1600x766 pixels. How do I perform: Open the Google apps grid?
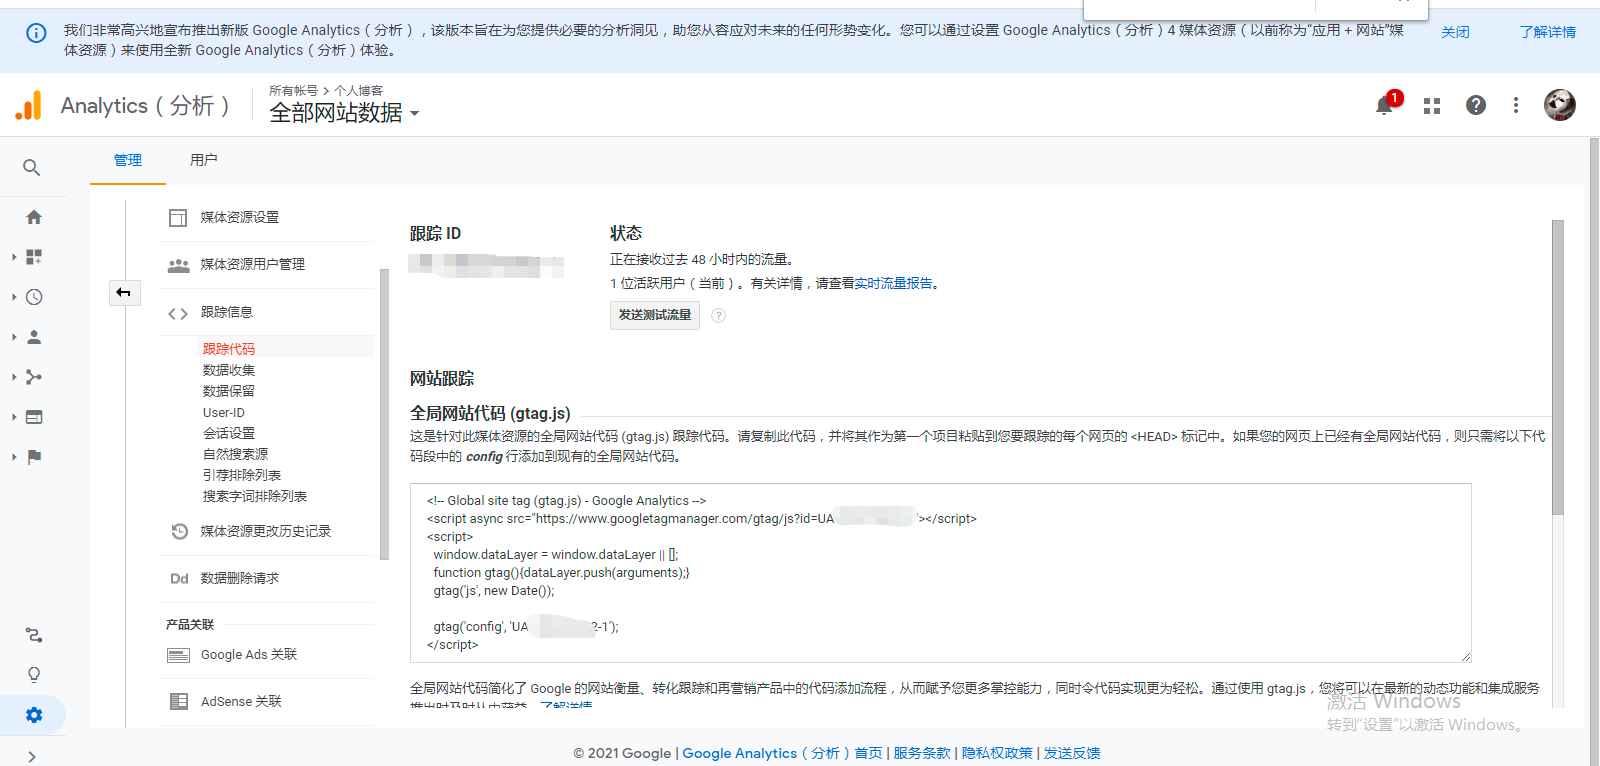click(x=1432, y=105)
